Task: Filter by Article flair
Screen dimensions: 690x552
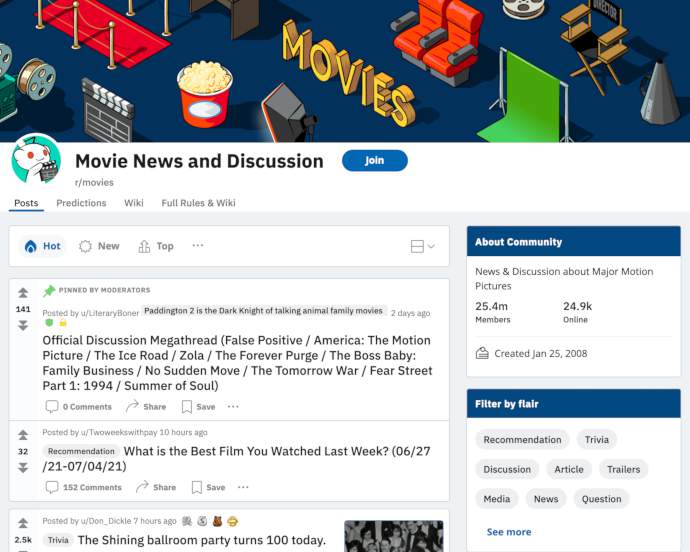Action: [x=569, y=469]
